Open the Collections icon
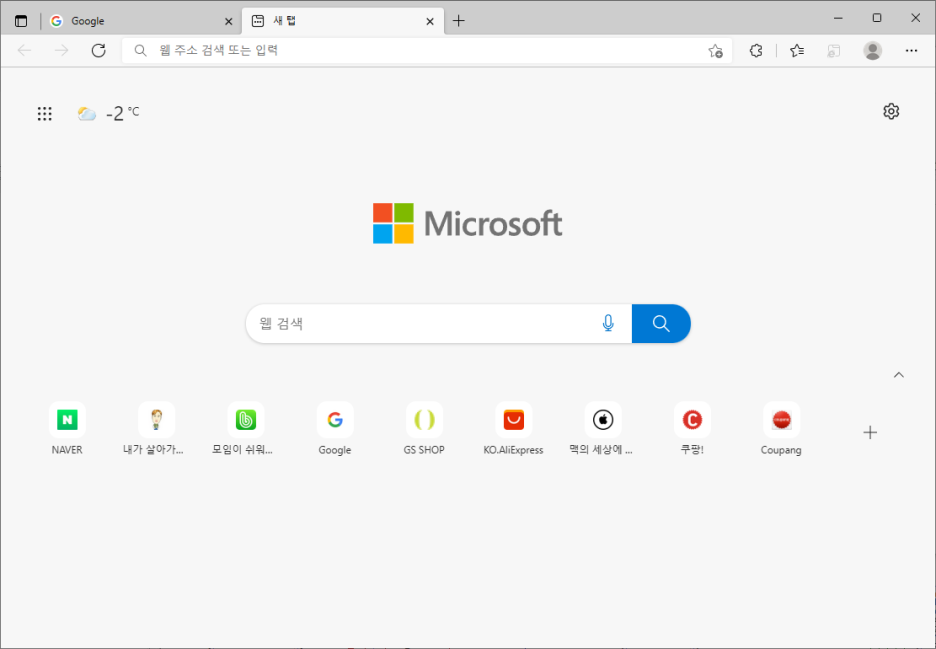 pyautogui.click(x=834, y=51)
